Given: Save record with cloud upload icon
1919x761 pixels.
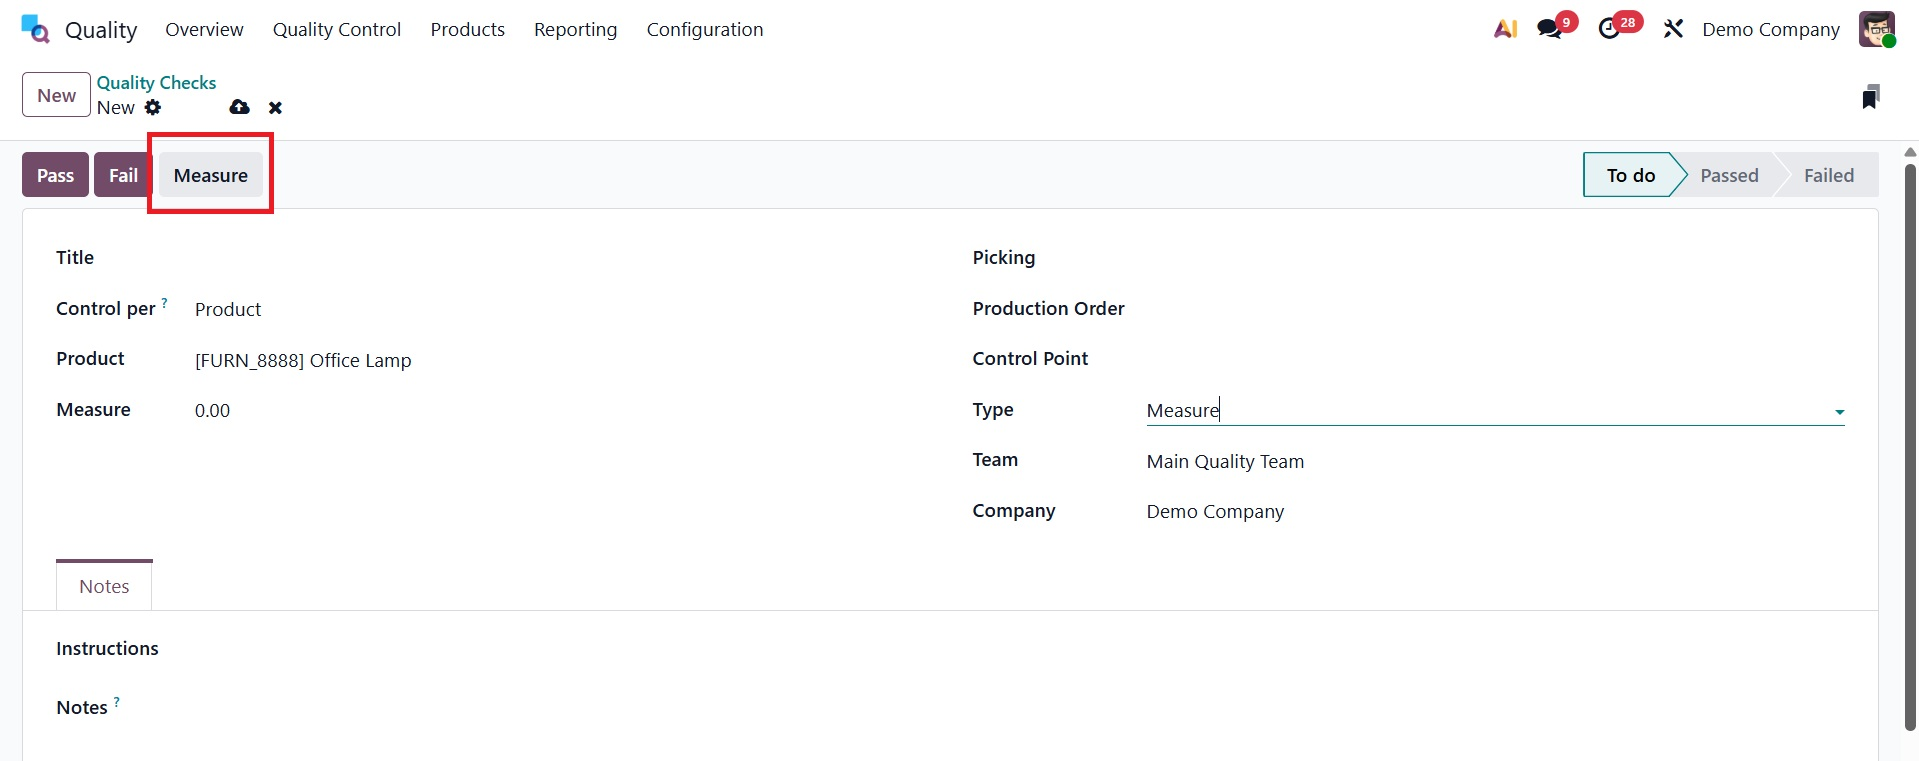Looking at the screenshot, I should [239, 107].
